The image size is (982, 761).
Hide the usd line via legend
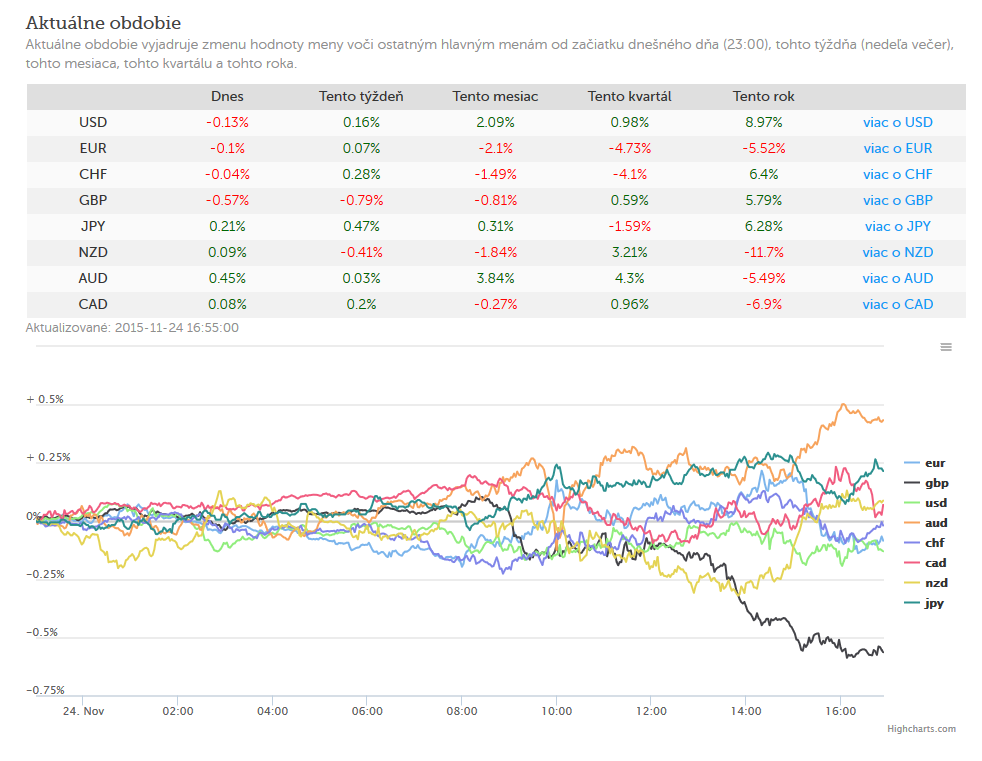926,503
